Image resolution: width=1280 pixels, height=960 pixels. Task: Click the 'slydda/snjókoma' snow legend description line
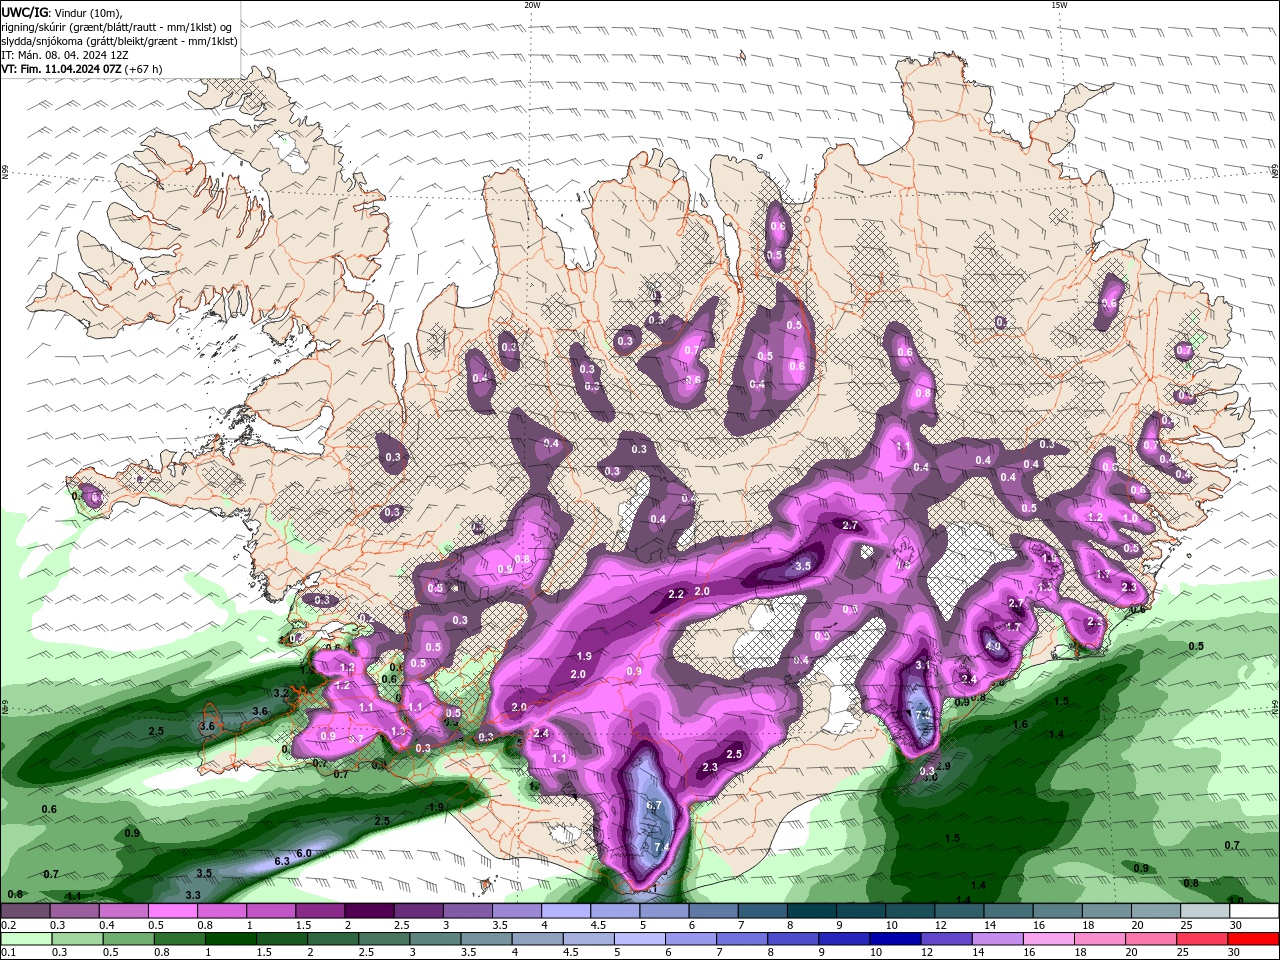pyautogui.click(x=119, y=41)
